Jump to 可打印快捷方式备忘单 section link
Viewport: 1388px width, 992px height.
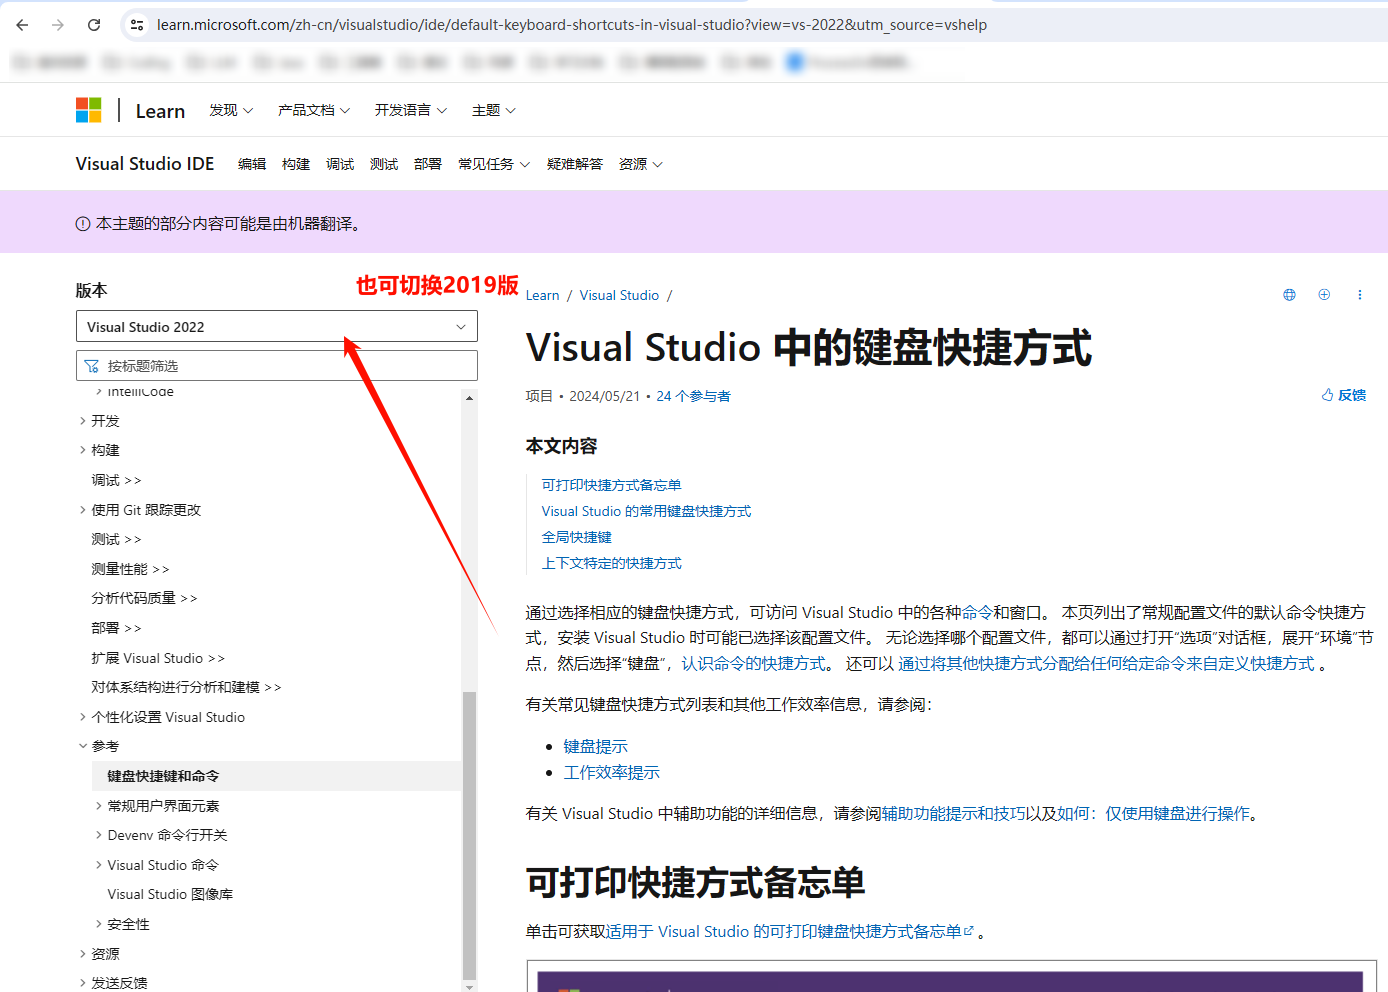tap(611, 485)
